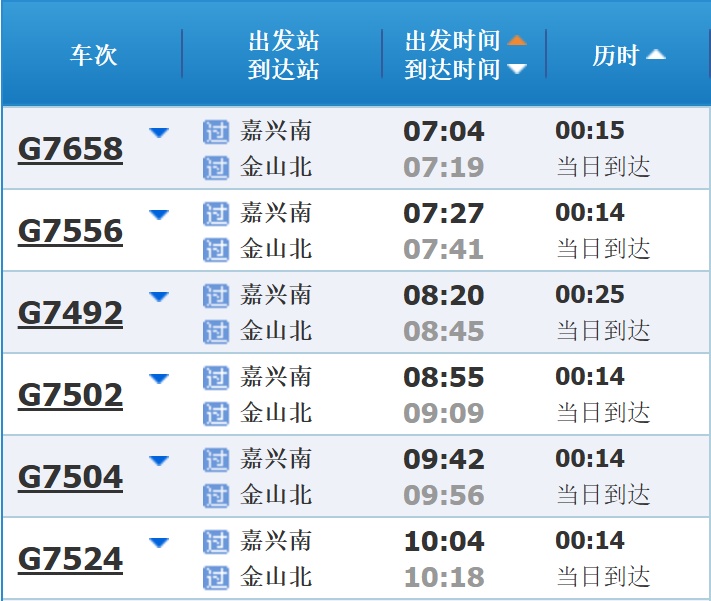Expand stop details for train G7492
Screen dimensions: 711x601
159,296
